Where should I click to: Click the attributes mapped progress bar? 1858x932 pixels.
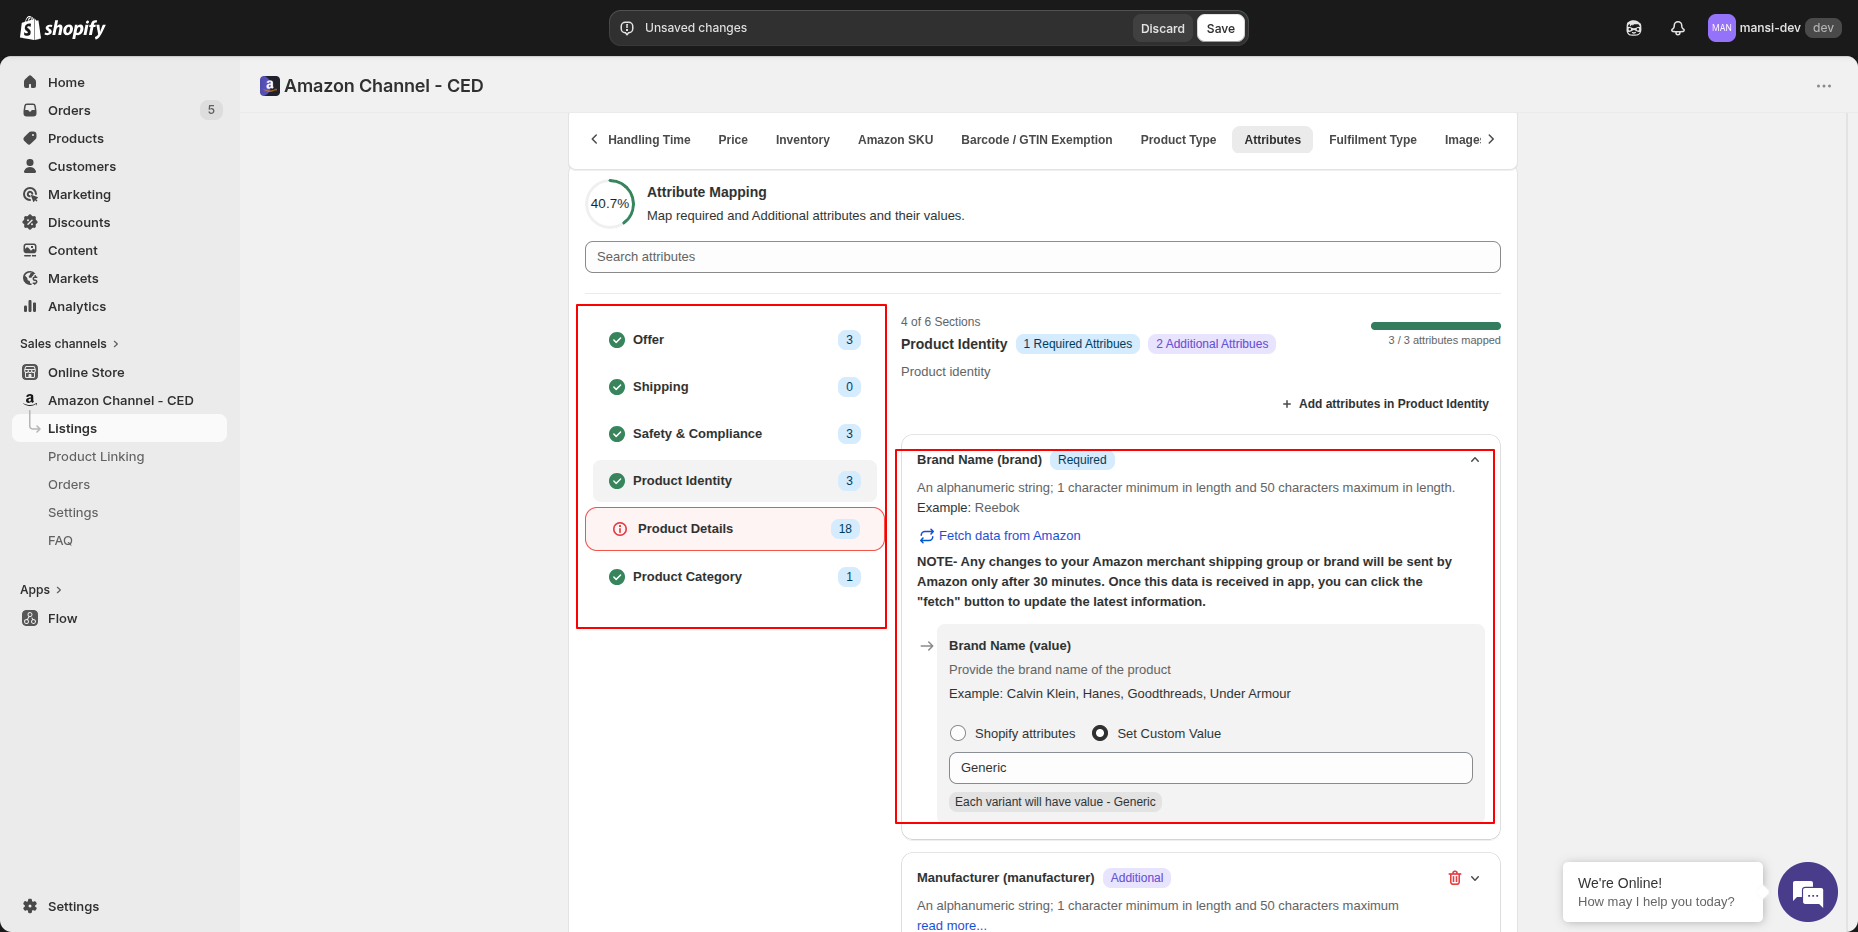point(1435,326)
